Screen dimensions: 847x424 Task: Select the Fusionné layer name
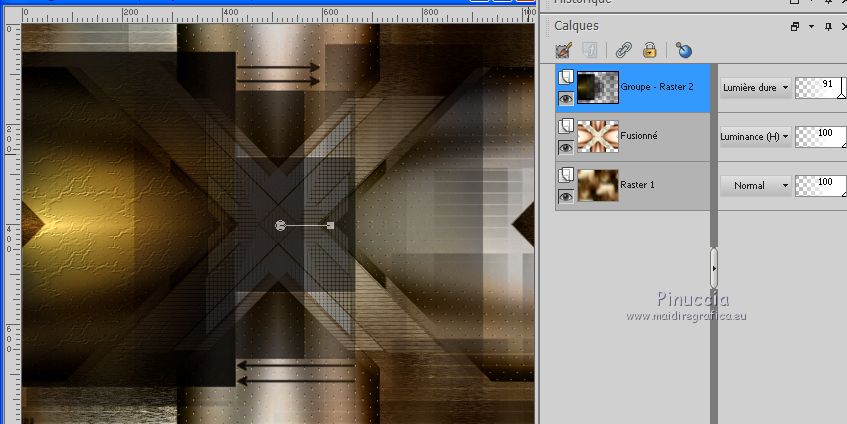click(x=638, y=136)
